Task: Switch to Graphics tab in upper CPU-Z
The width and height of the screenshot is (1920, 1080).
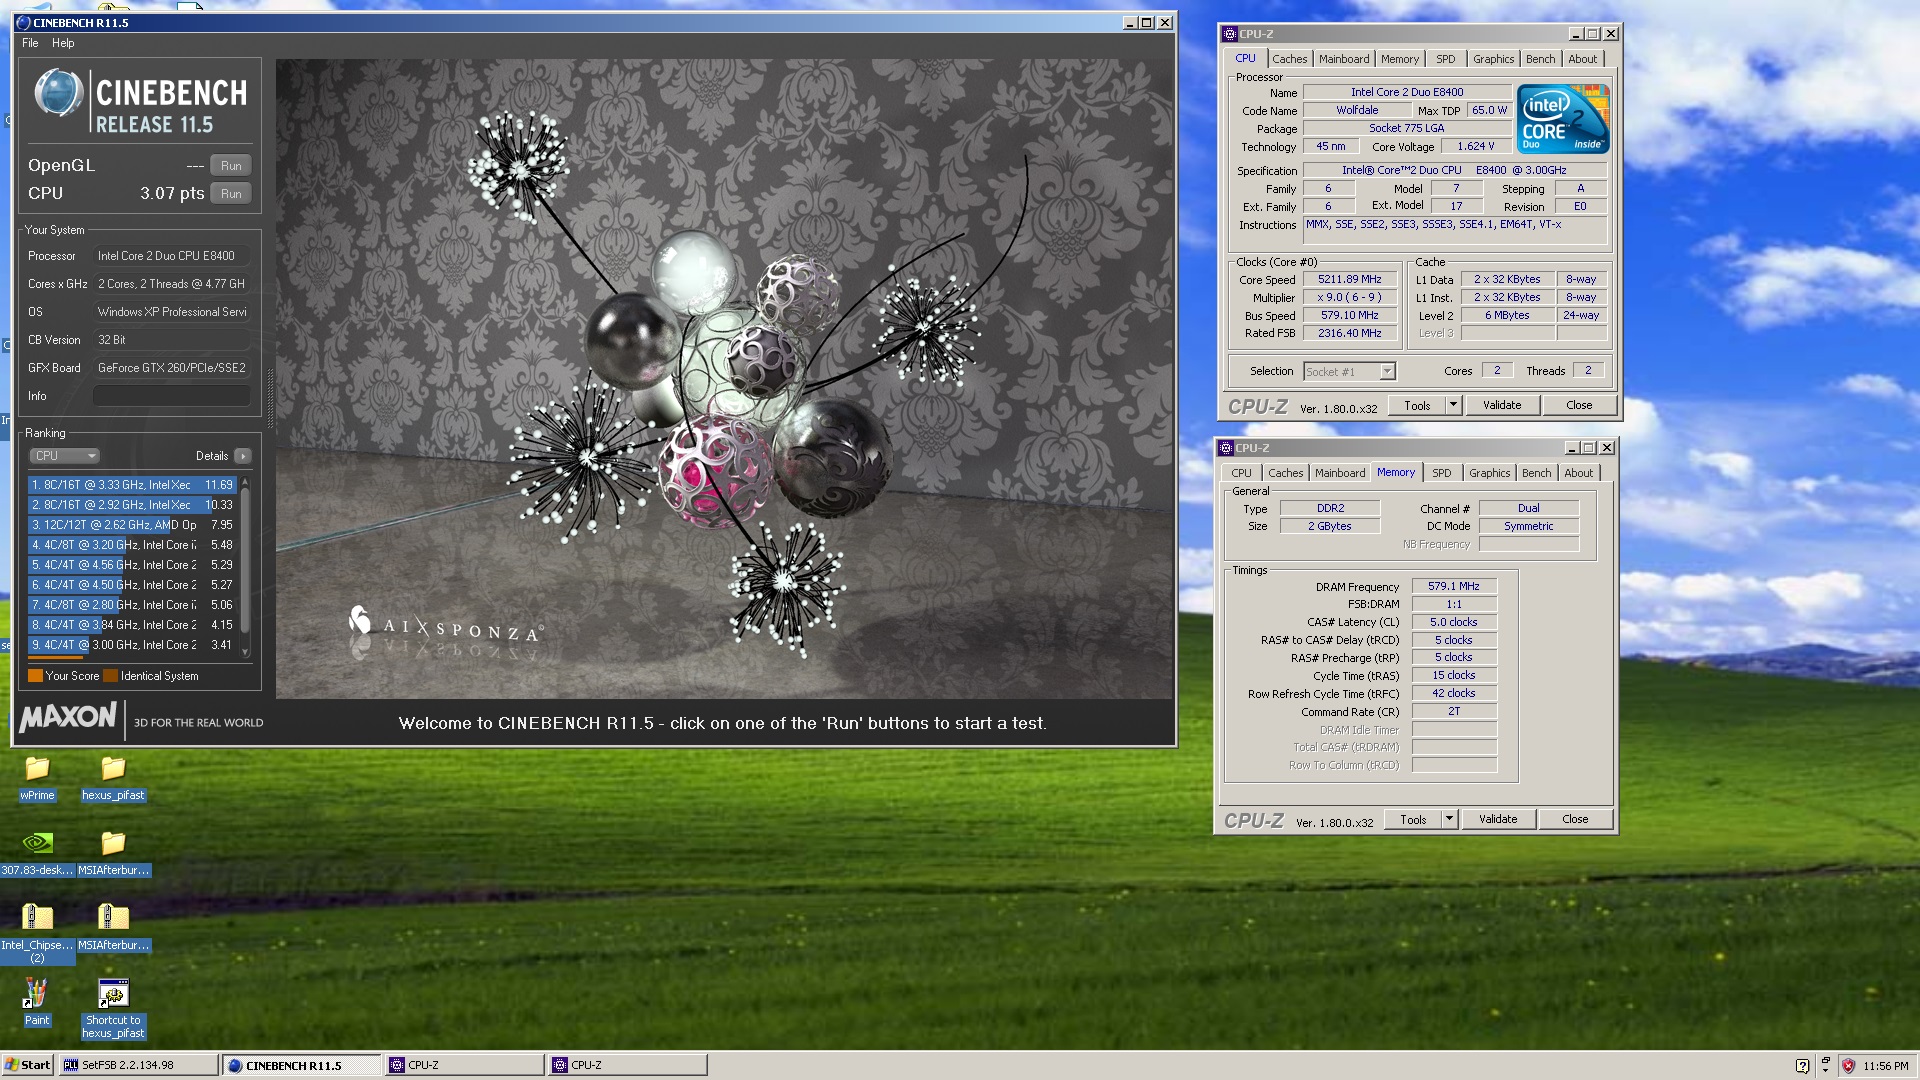Action: click(1493, 59)
